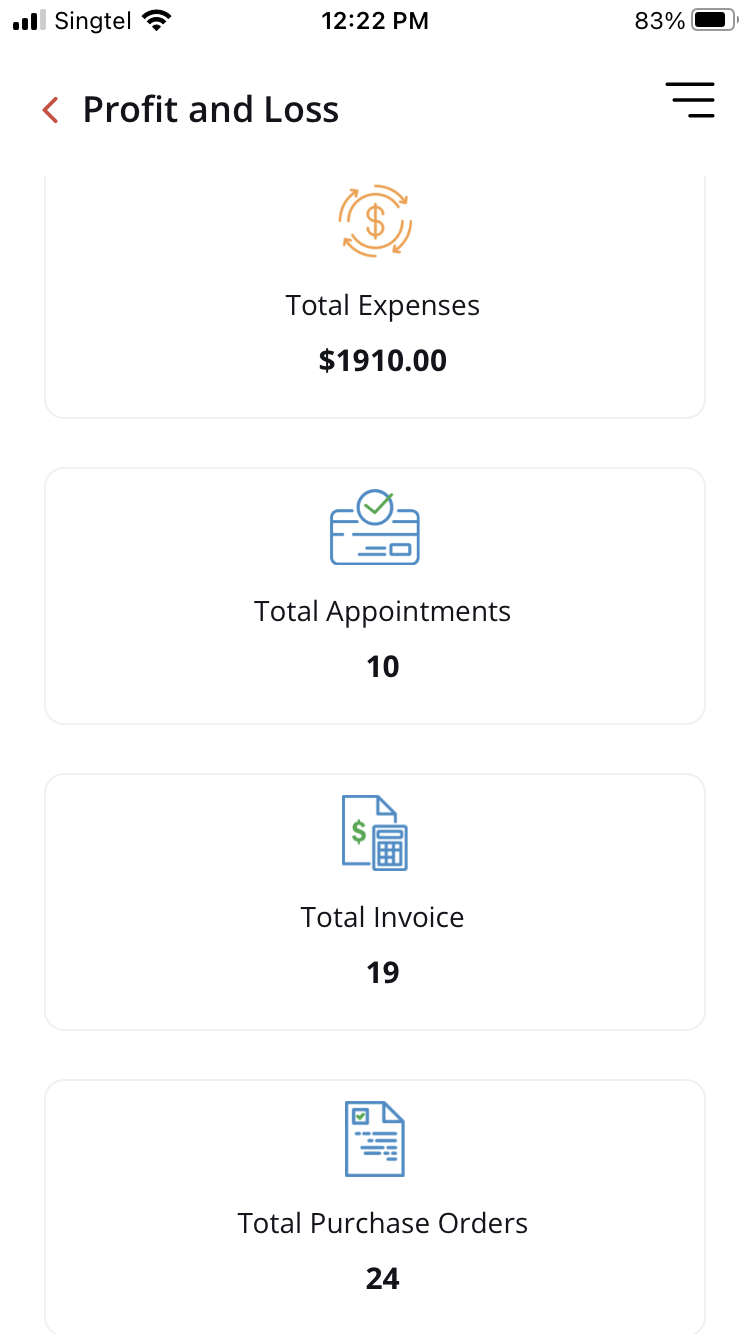Tap the Wi-Fi status icon

coord(157,20)
